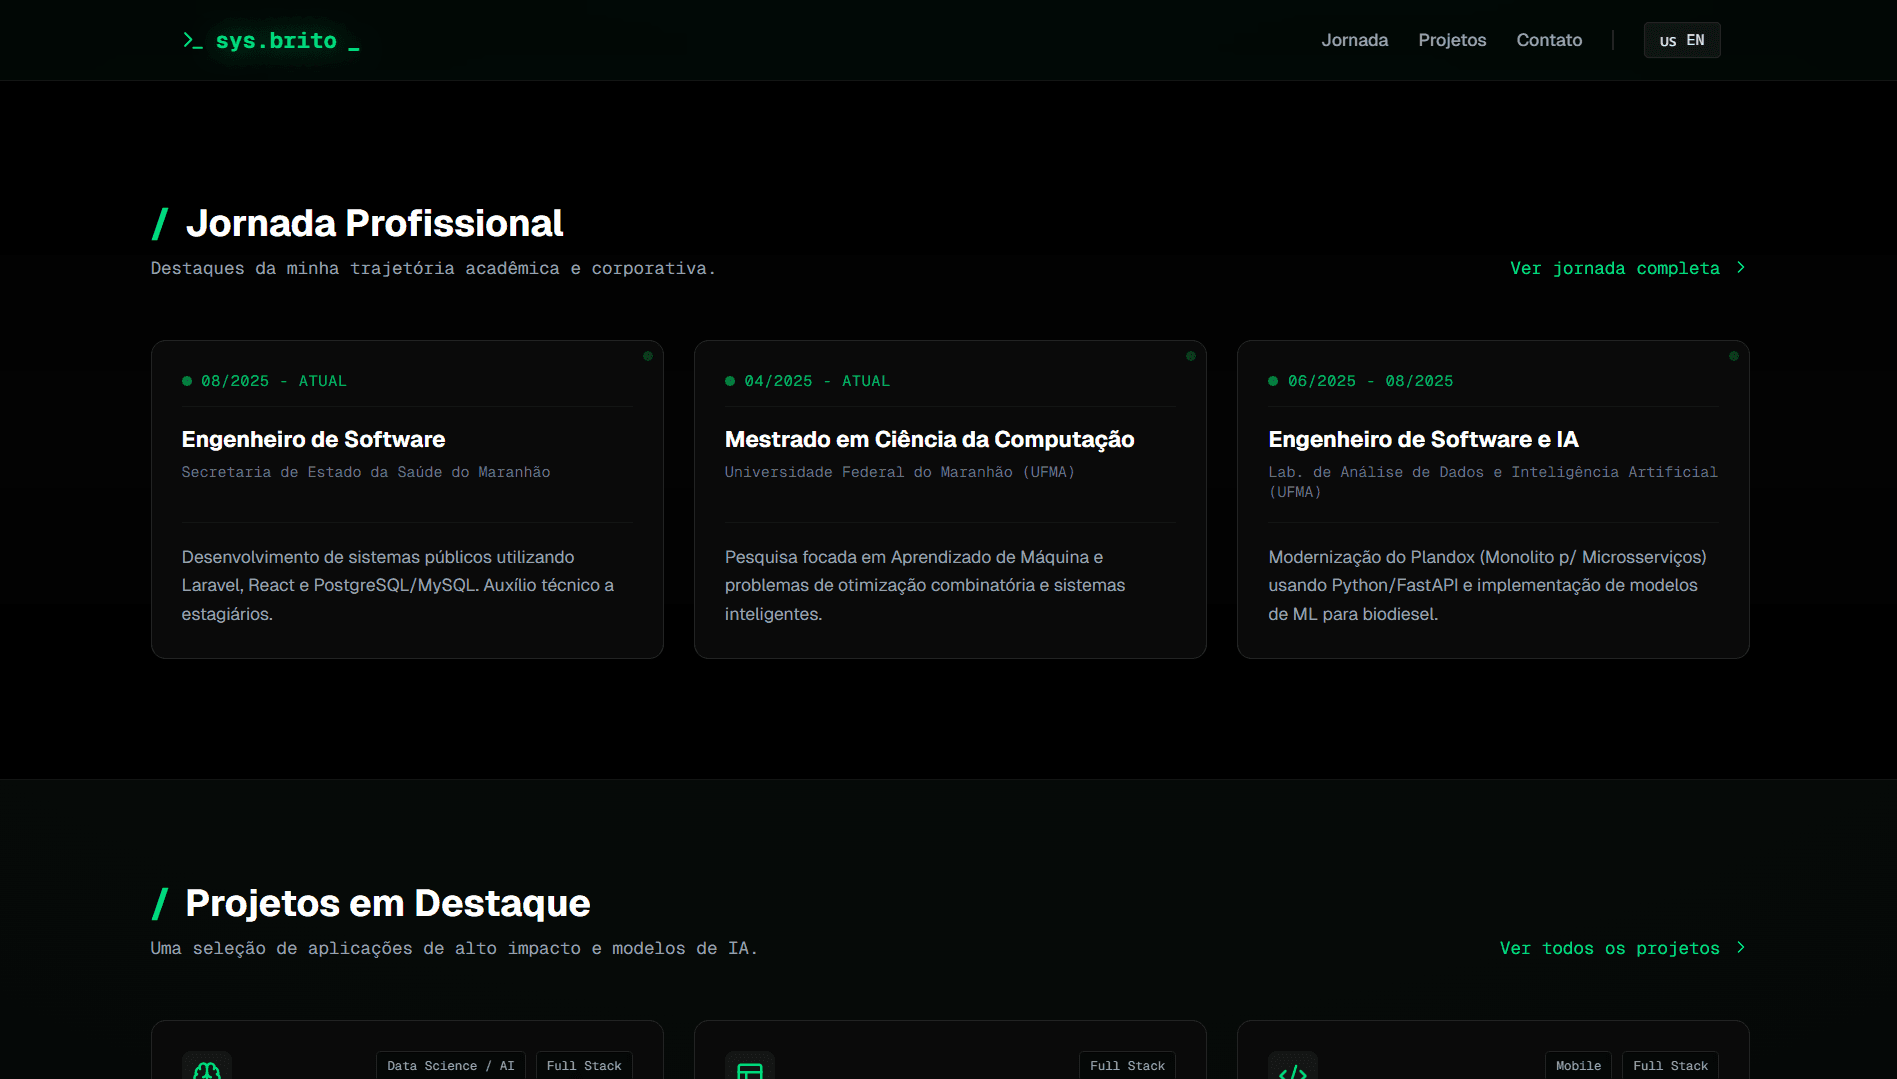Select the Data Science / AI tag
This screenshot has width=1897, height=1079.
(x=451, y=1066)
